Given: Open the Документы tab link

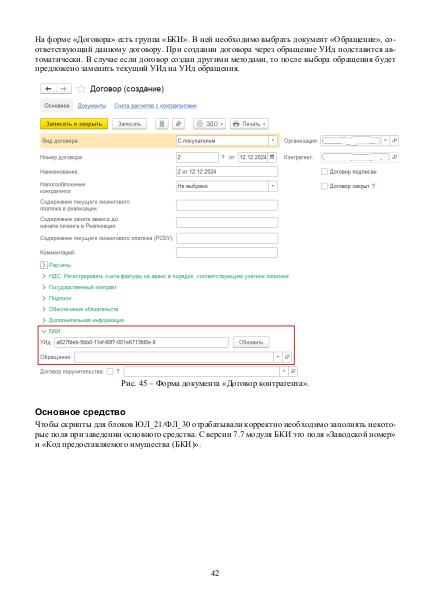Looking at the screenshot, I should pos(92,105).
